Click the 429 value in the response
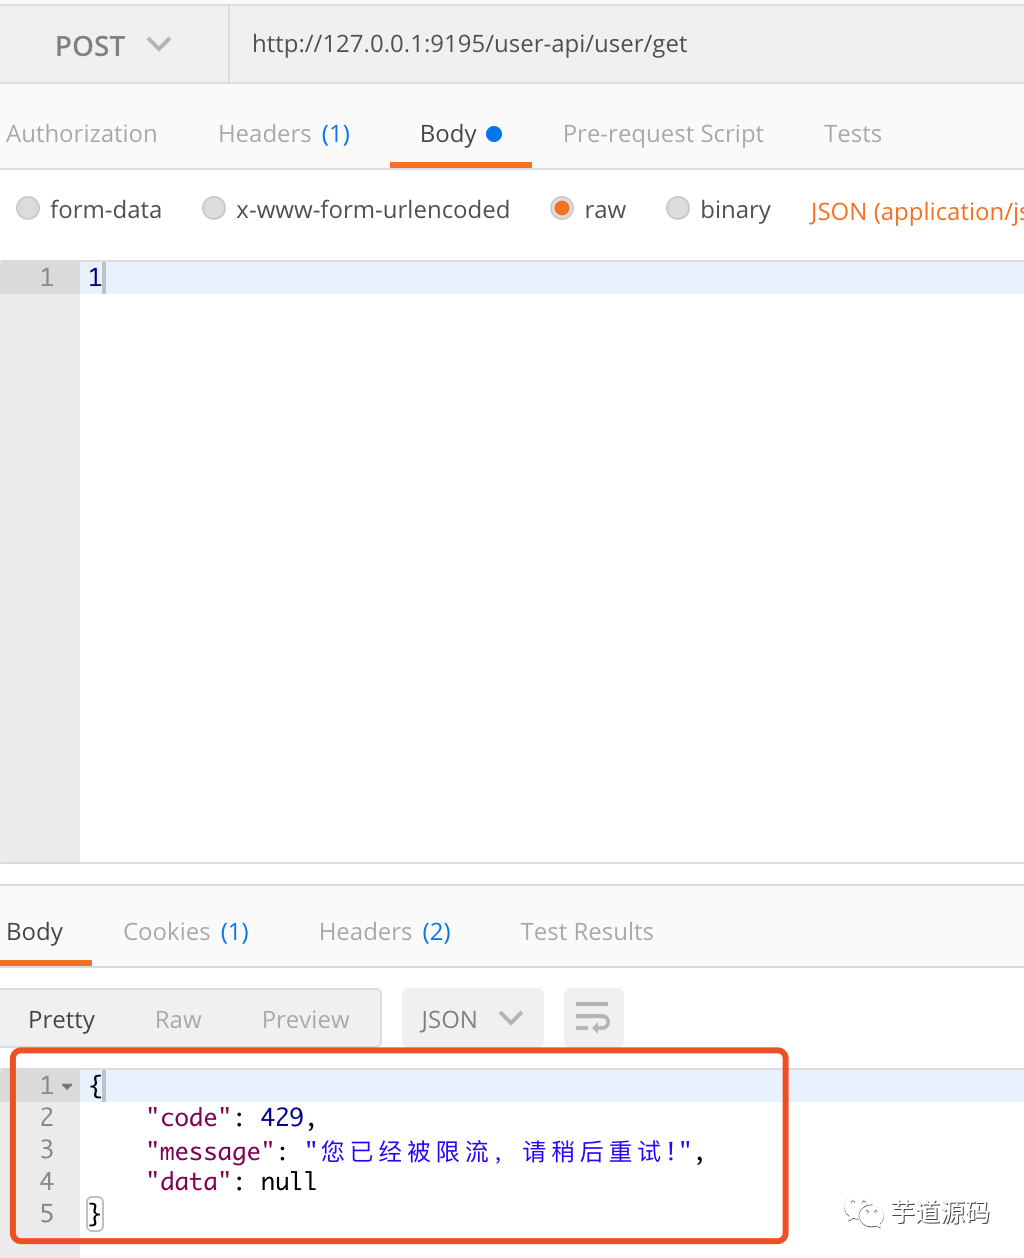The height and width of the screenshot is (1258, 1024). pyautogui.click(x=282, y=1117)
